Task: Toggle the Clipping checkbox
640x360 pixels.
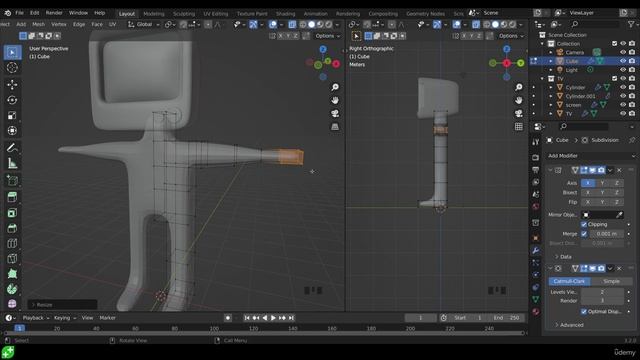Action: click(584, 224)
